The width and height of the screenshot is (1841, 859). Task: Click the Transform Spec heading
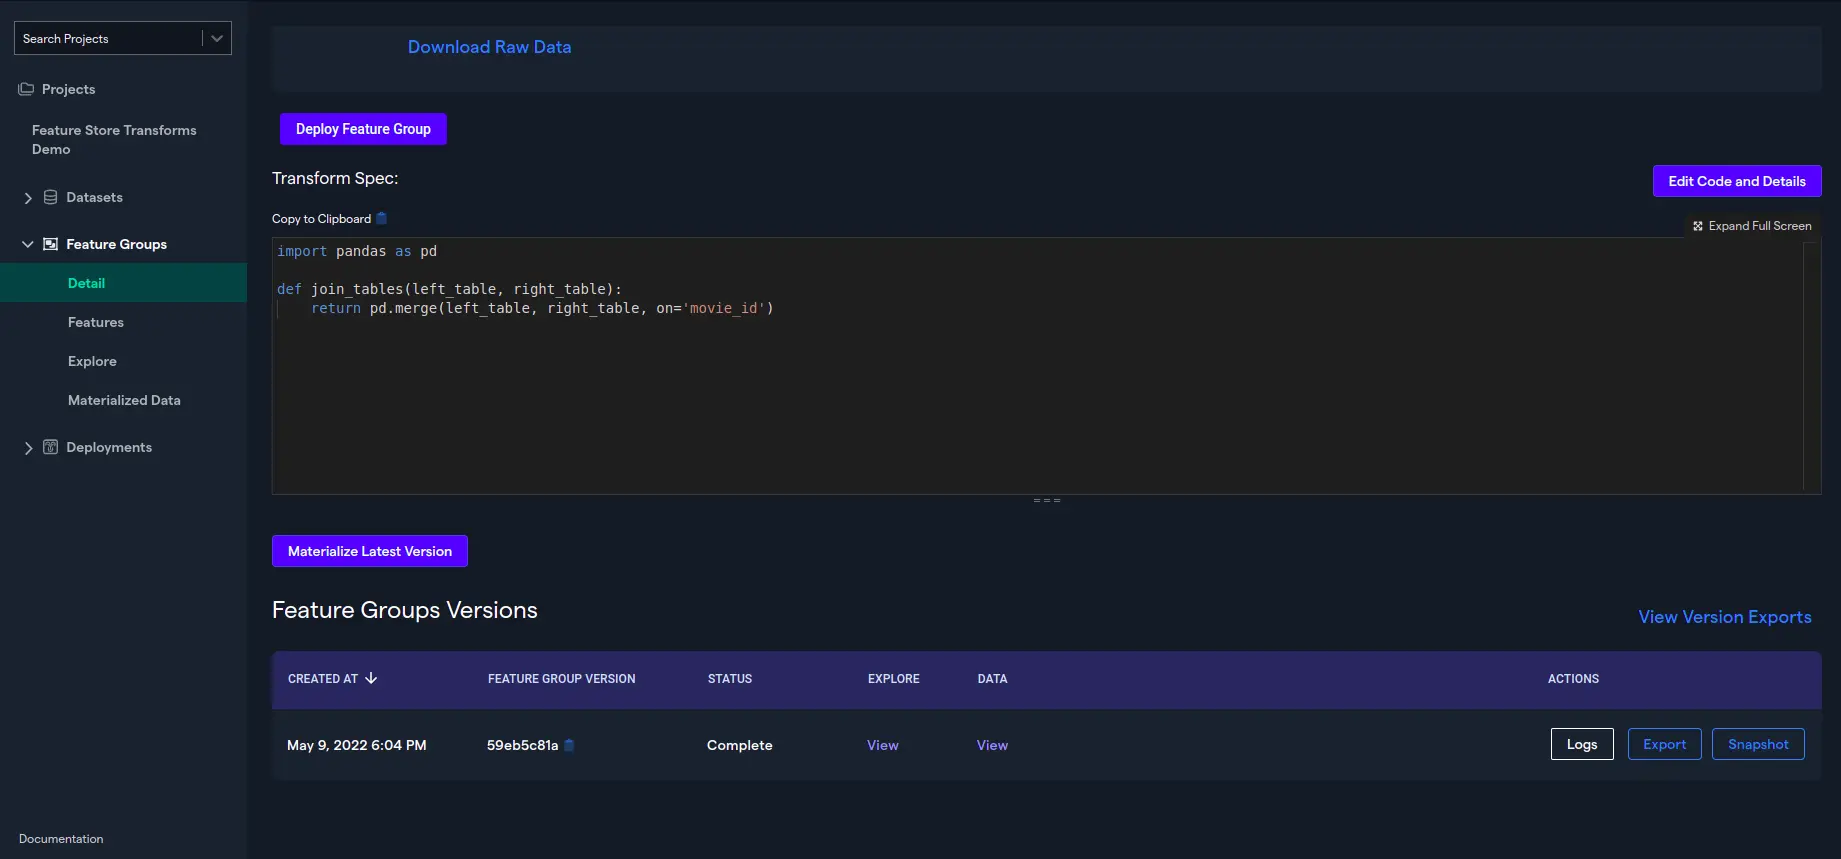point(335,178)
